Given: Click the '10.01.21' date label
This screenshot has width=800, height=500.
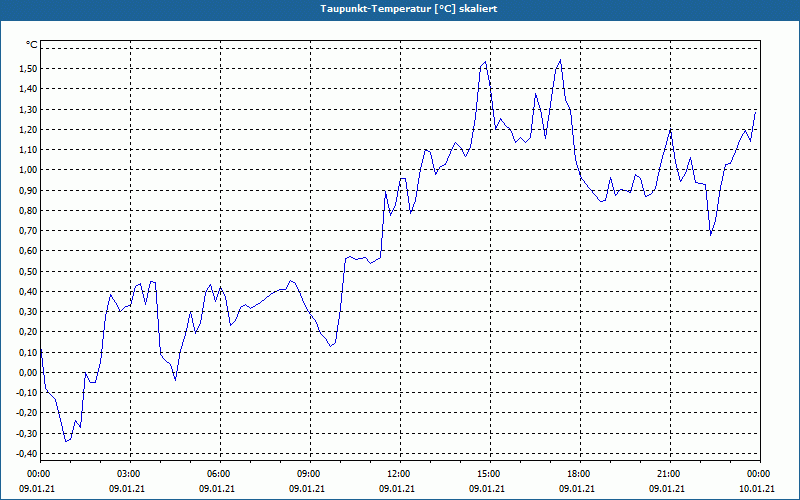Looking at the screenshot, I should tap(757, 489).
